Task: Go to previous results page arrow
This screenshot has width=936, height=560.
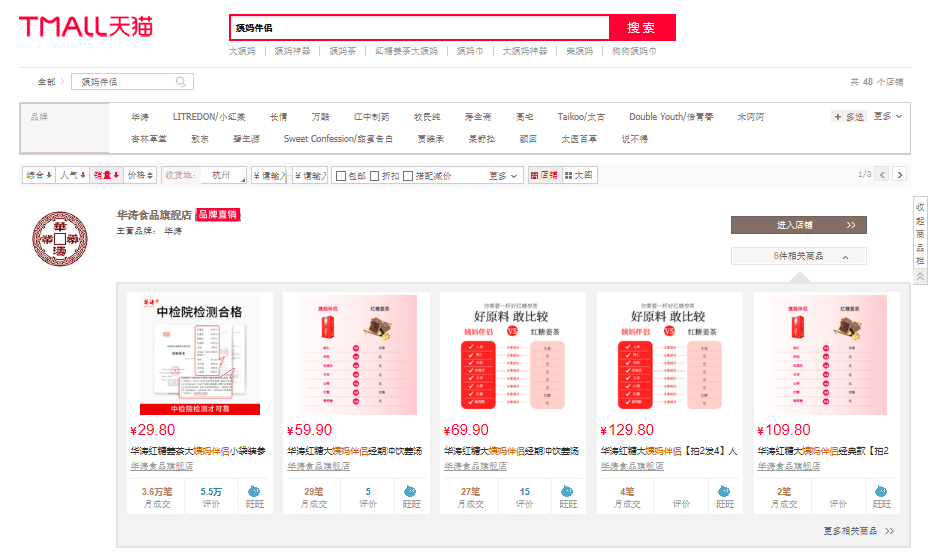Action: [881, 175]
